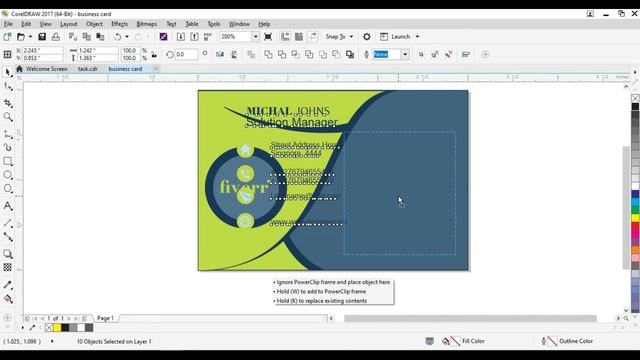
Task: Select the Interactive Fill tool
Action: (7, 299)
